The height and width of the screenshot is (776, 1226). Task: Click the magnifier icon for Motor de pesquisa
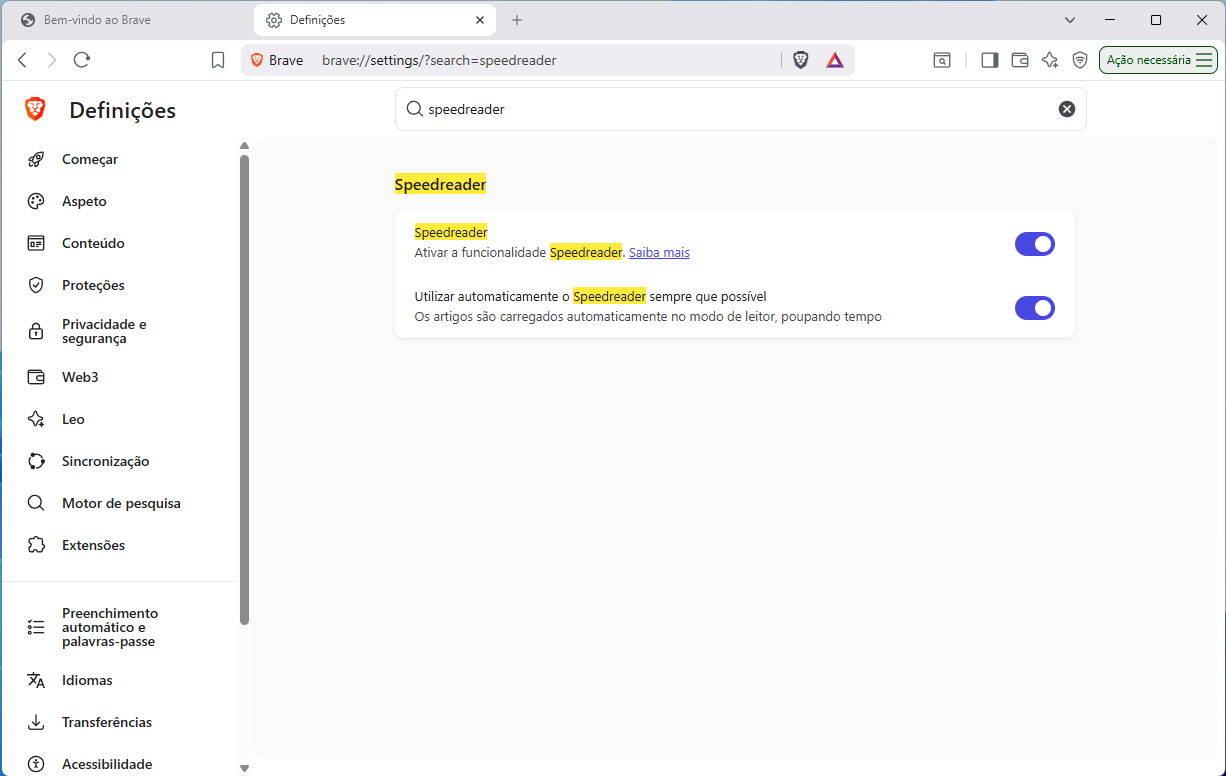coord(36,503)
